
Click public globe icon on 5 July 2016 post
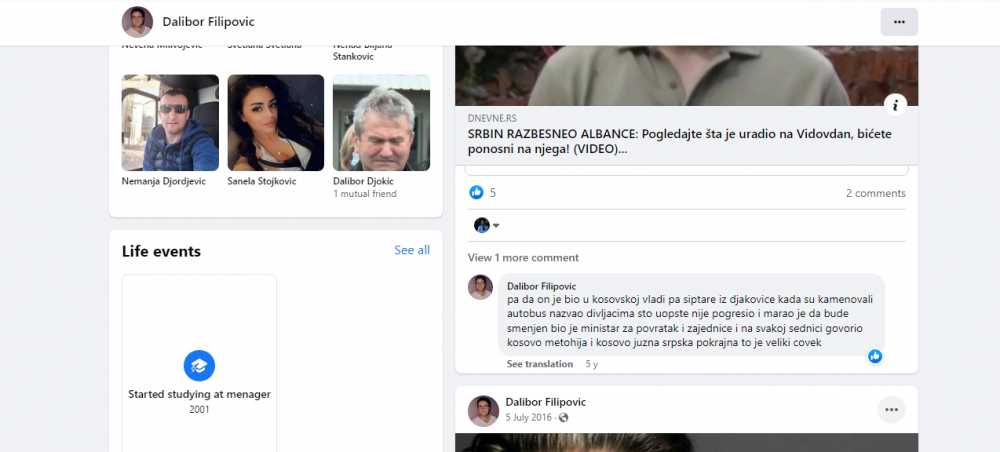pyautogui.click(x=563, y=418)
